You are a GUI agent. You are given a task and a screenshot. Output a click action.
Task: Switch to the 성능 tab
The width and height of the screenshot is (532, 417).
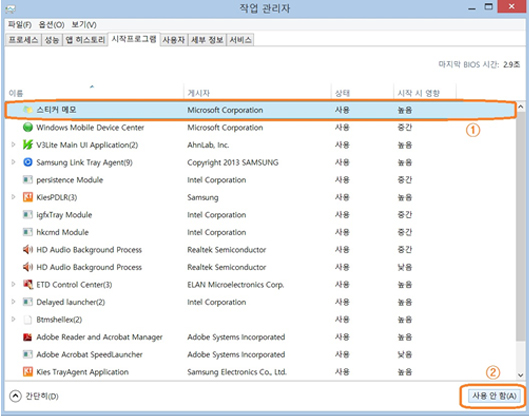coord(52,40)
